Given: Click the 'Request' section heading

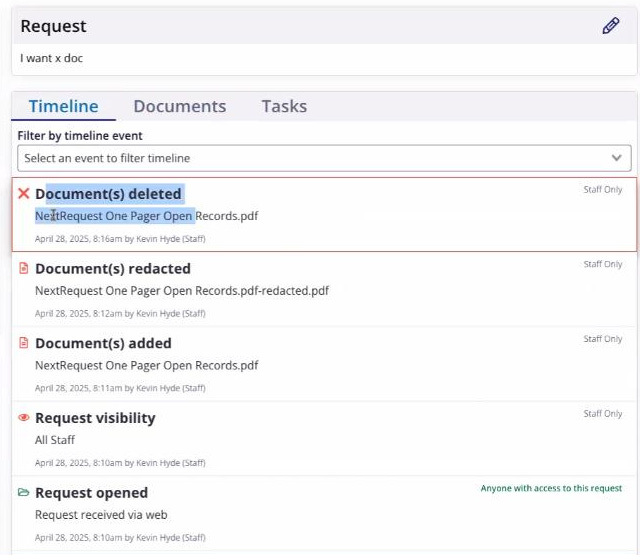Looking at the screenshot, I should [53, 26].
